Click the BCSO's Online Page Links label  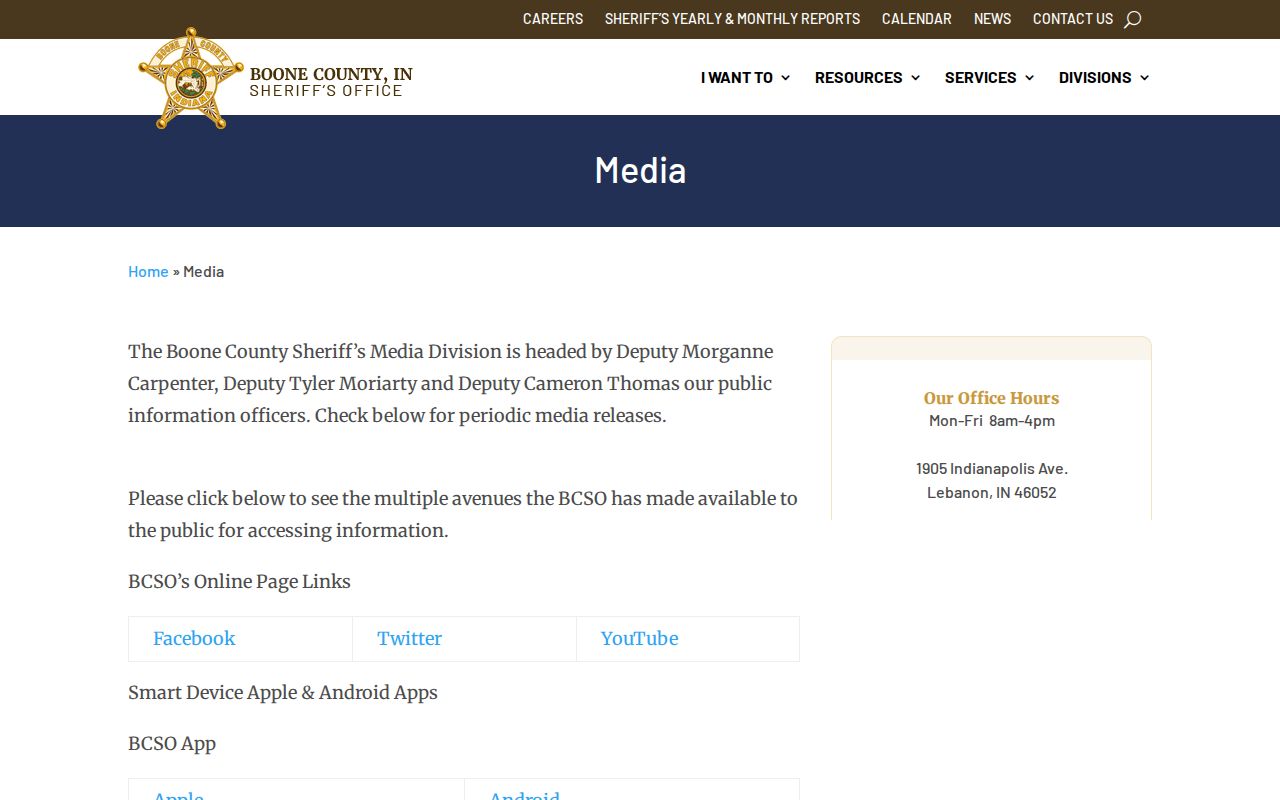tap(239, 582)
